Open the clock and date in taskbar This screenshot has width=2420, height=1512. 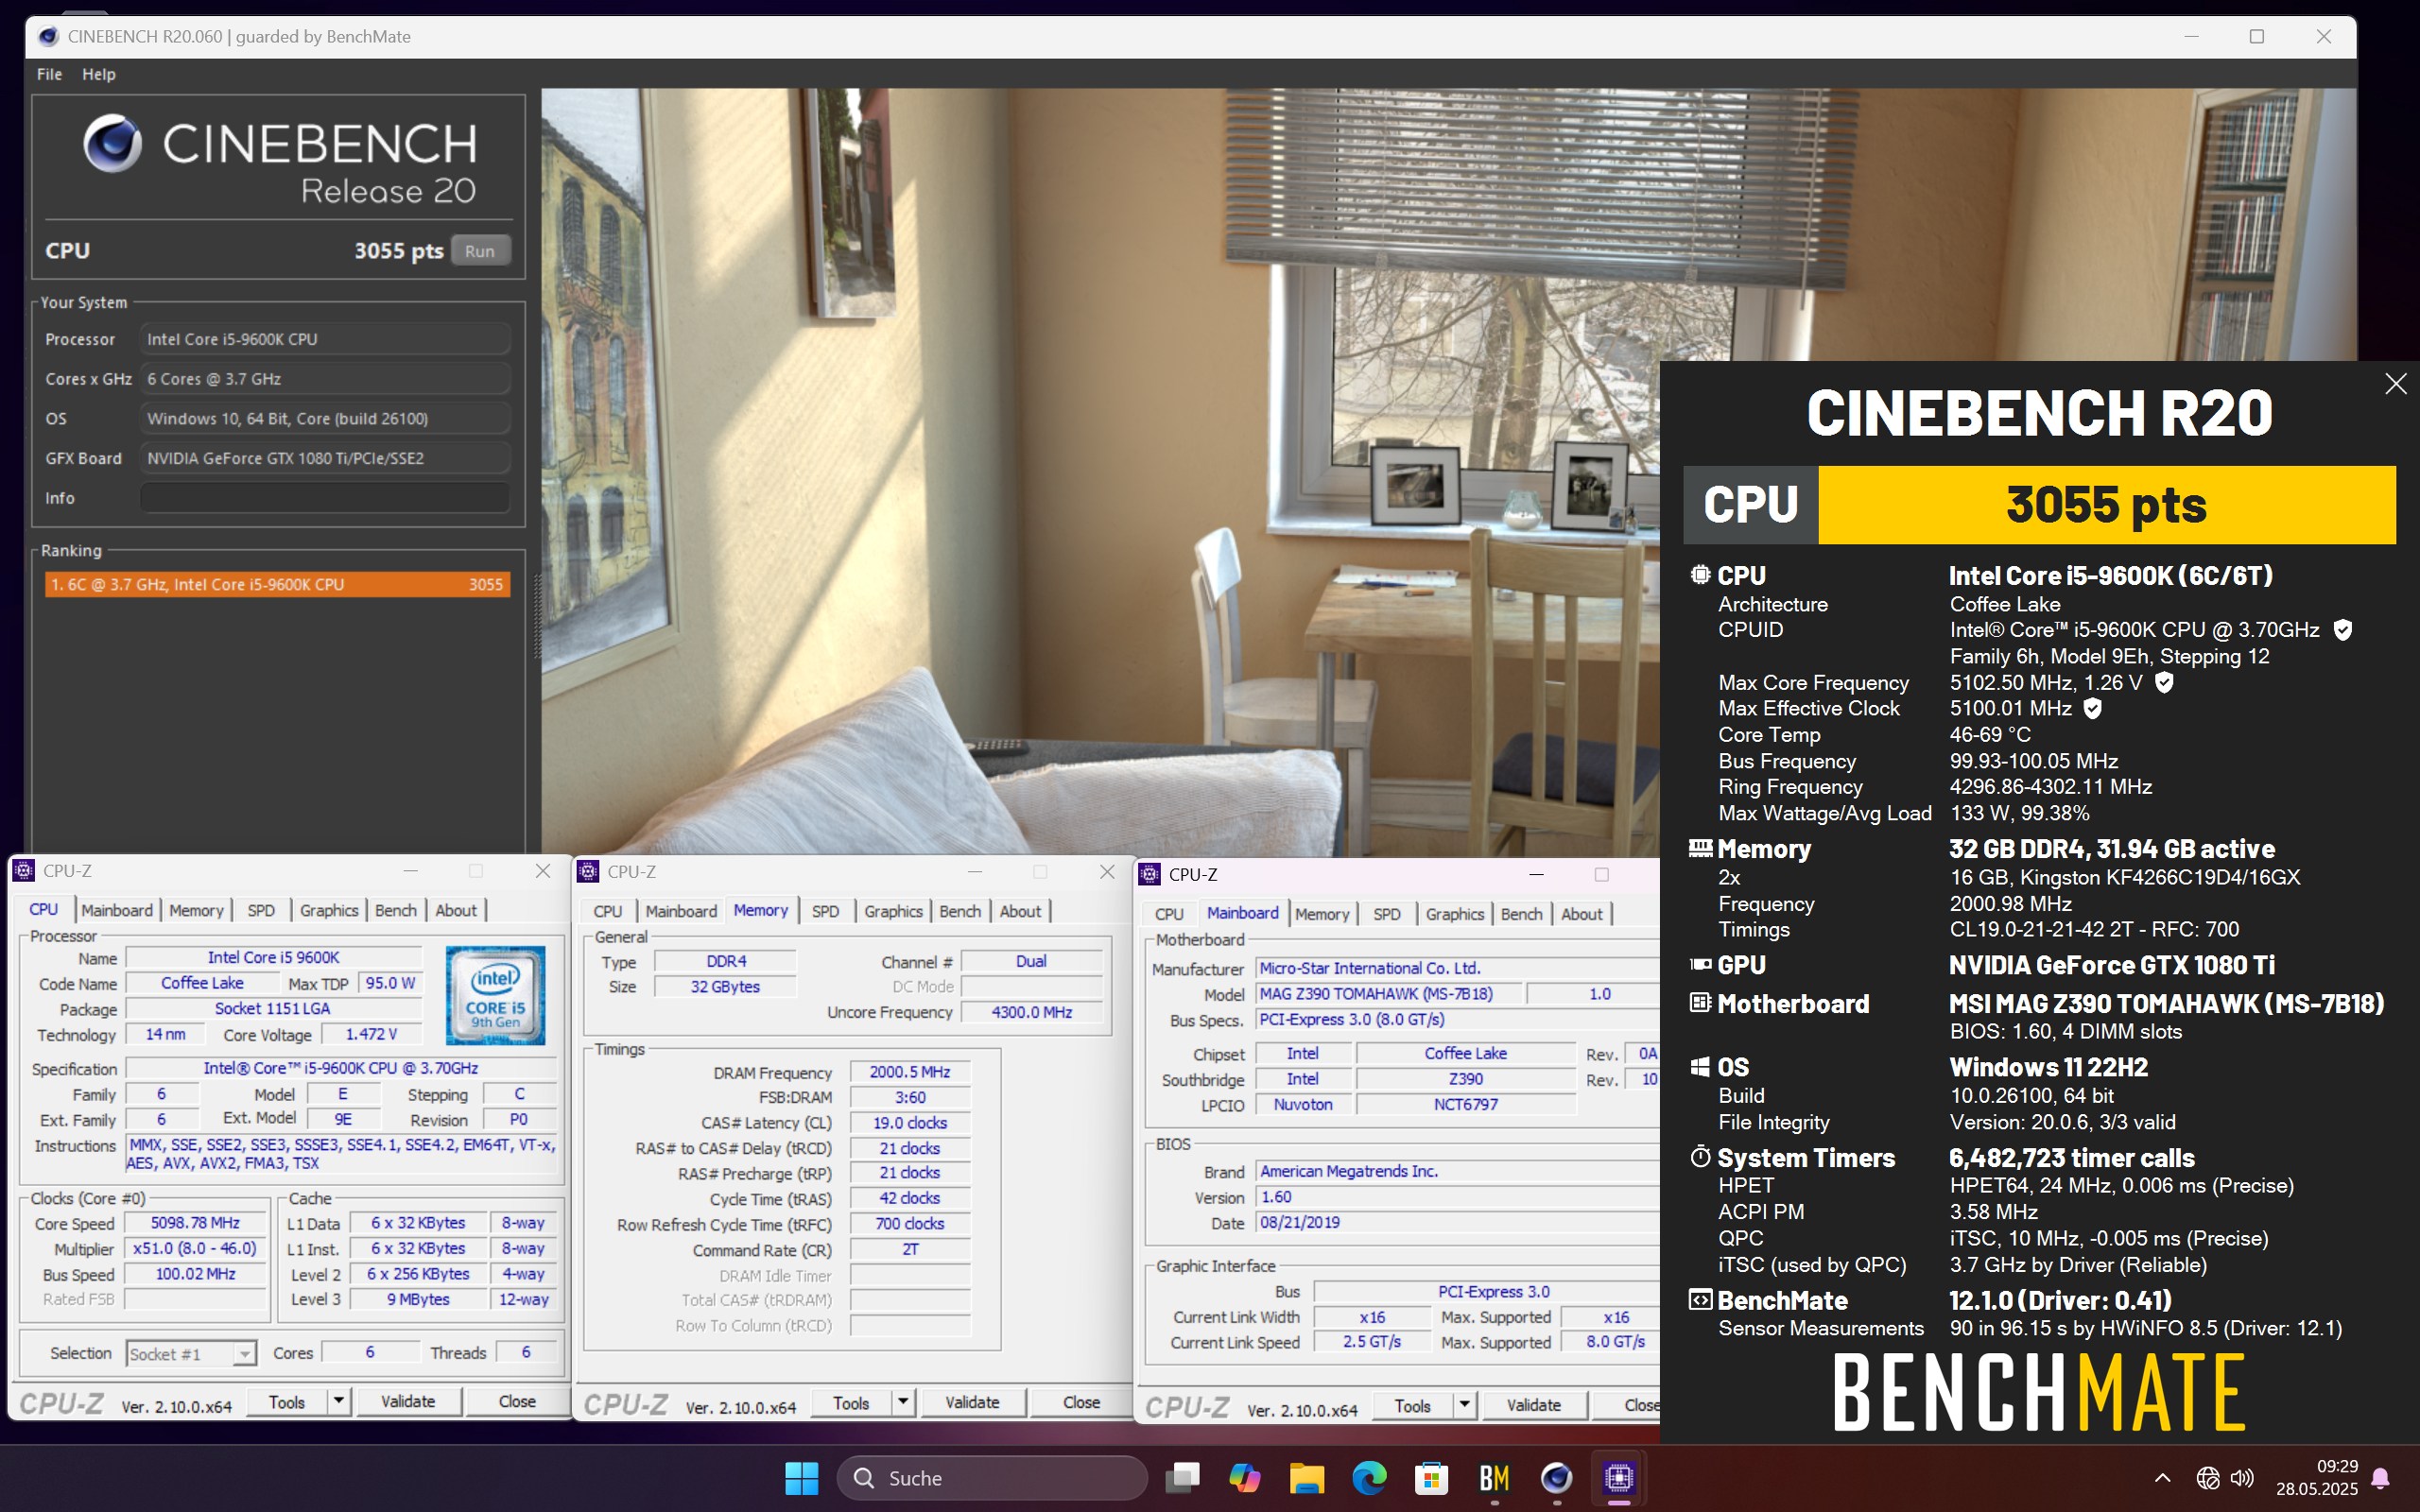(2317, 1478)
